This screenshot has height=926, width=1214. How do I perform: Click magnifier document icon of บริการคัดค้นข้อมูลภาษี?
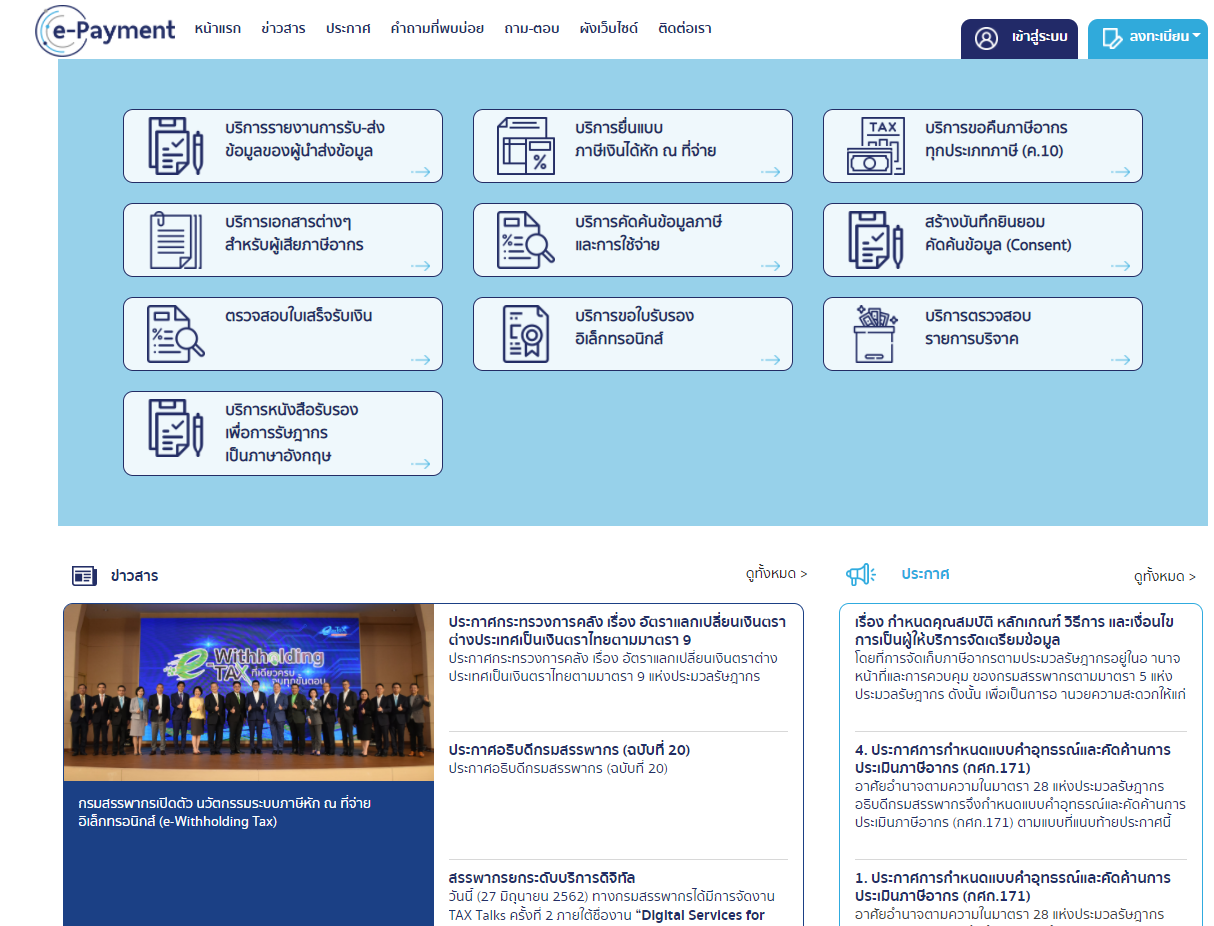[526, 240]
